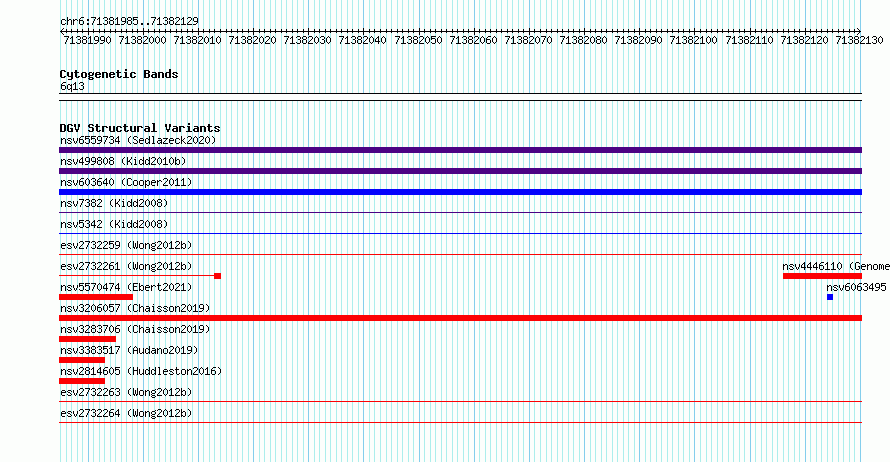Open the esv2732259 (Wong2012b) label
This screenshot has height=462, width=890.
[126, 245]
